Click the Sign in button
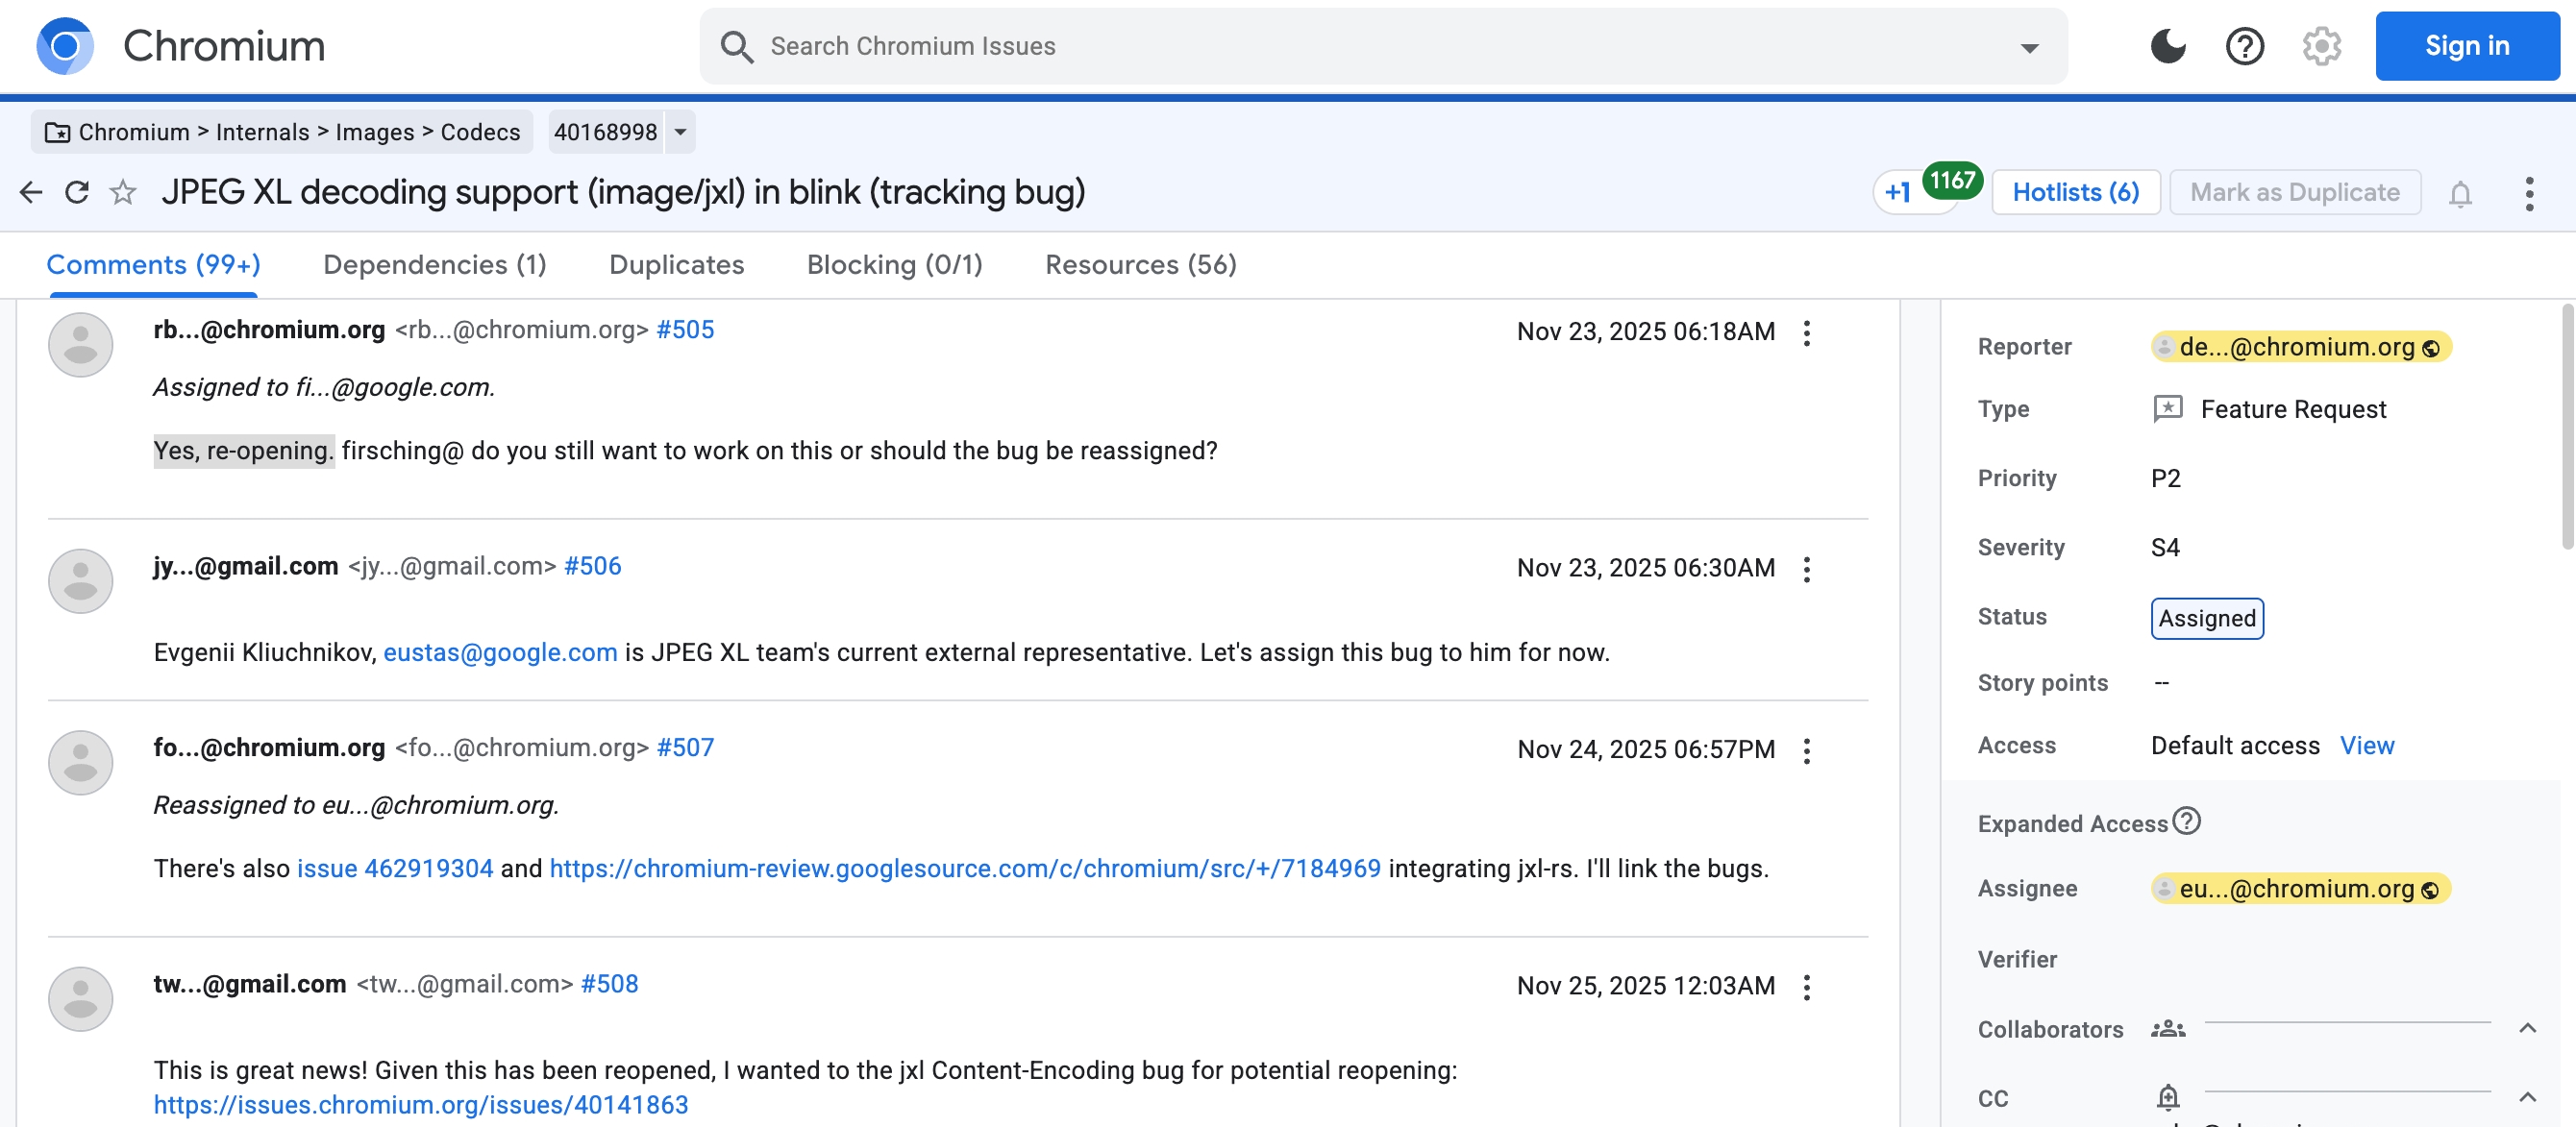The height and width of the screenshot is (1127, 2576). click(2466, 46)
